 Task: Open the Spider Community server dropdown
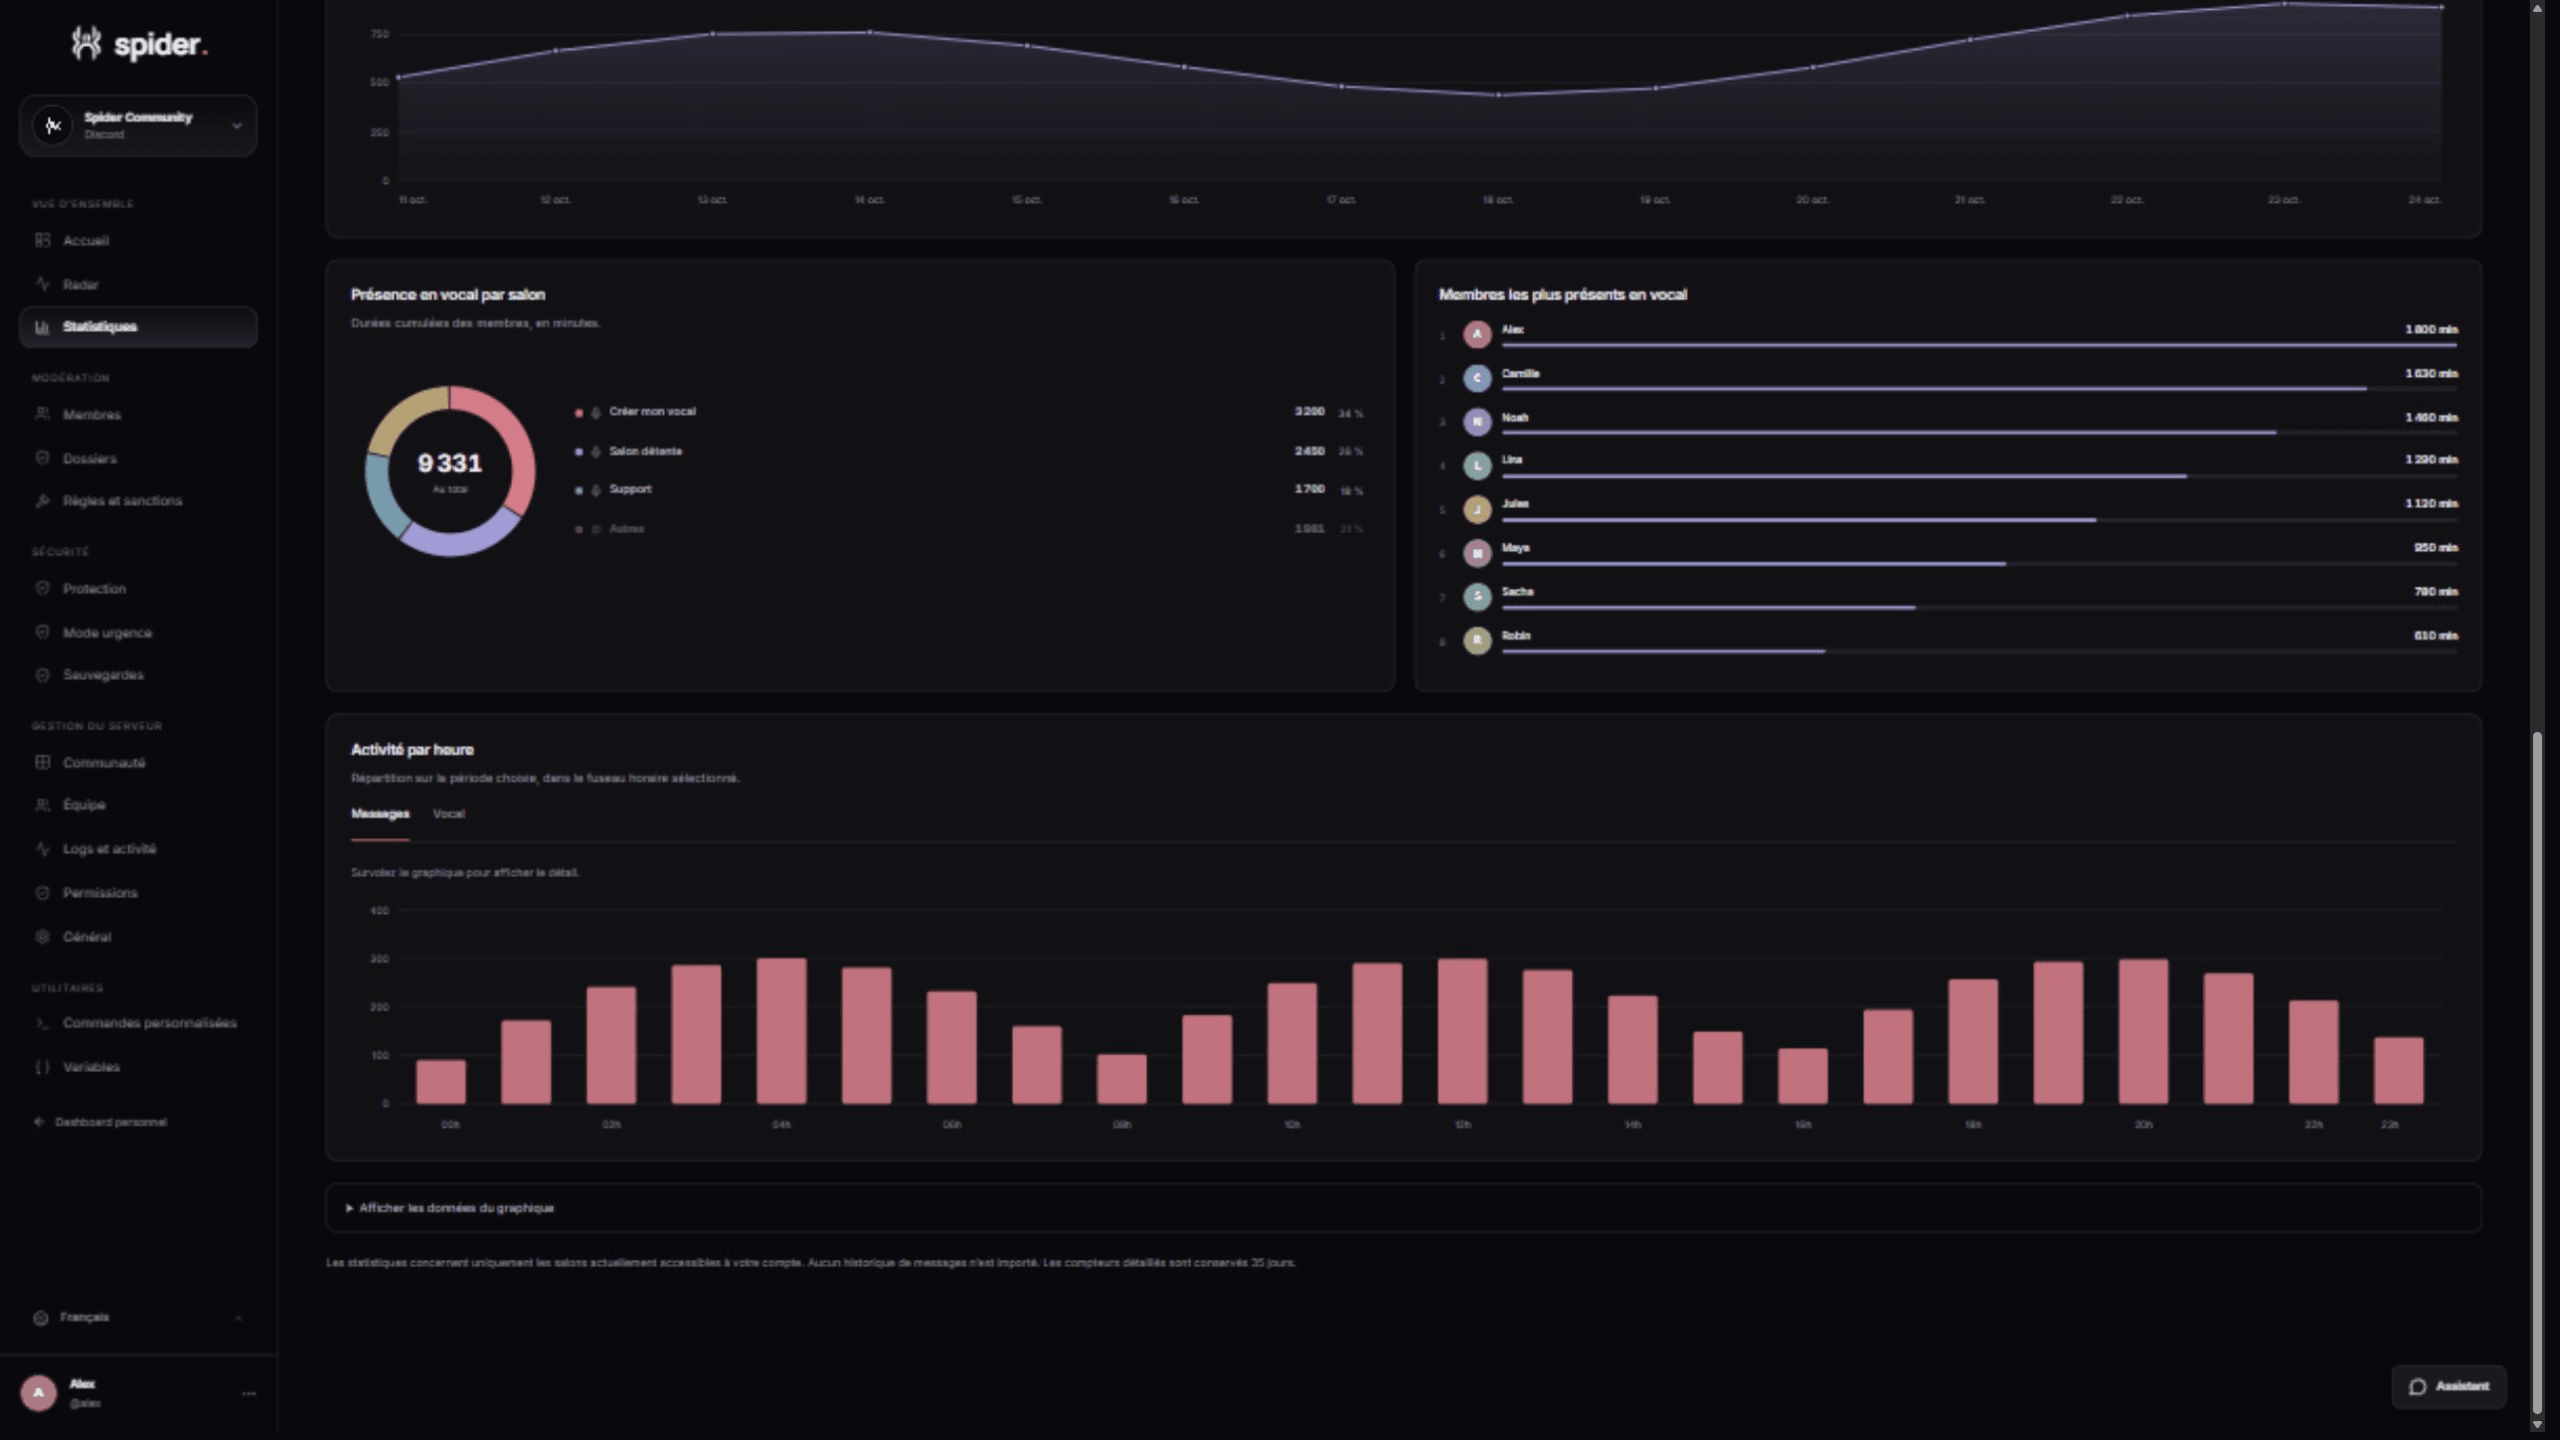click(138, 126)
